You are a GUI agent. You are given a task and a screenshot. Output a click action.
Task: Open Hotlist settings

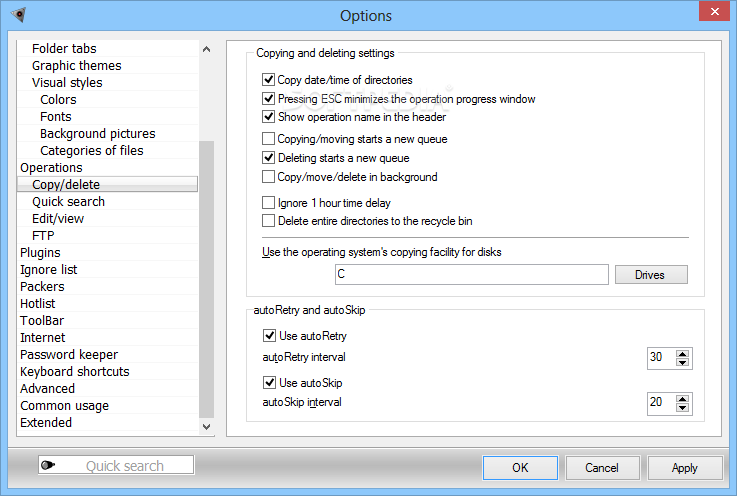point(38,303)
